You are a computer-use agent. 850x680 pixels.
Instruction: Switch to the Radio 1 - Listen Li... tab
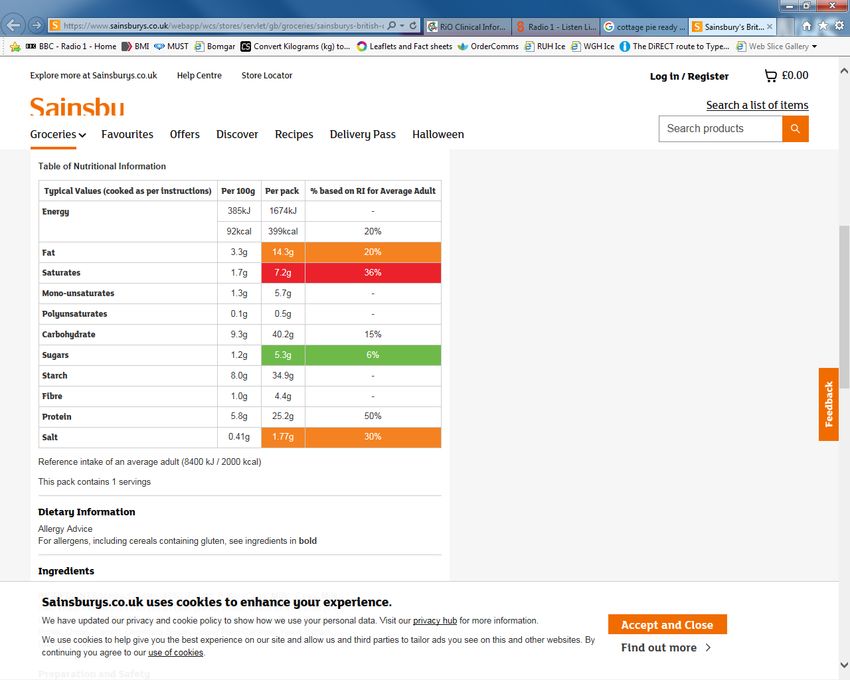coord(556,27)
